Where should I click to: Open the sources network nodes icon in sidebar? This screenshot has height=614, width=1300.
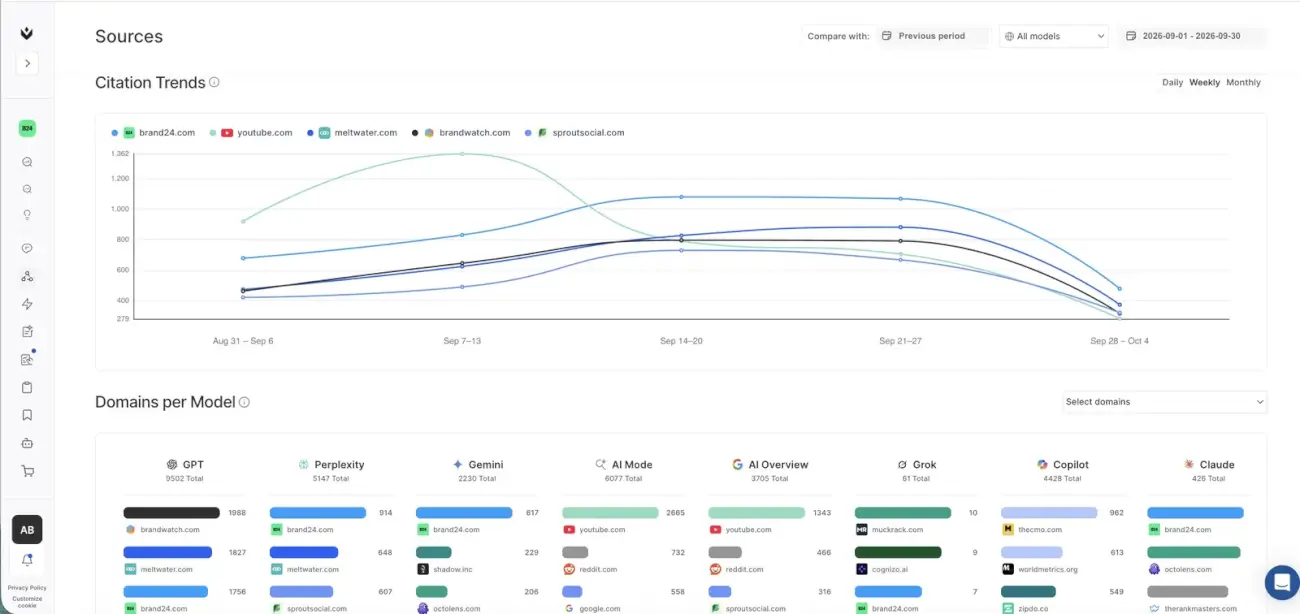[27, 276]
